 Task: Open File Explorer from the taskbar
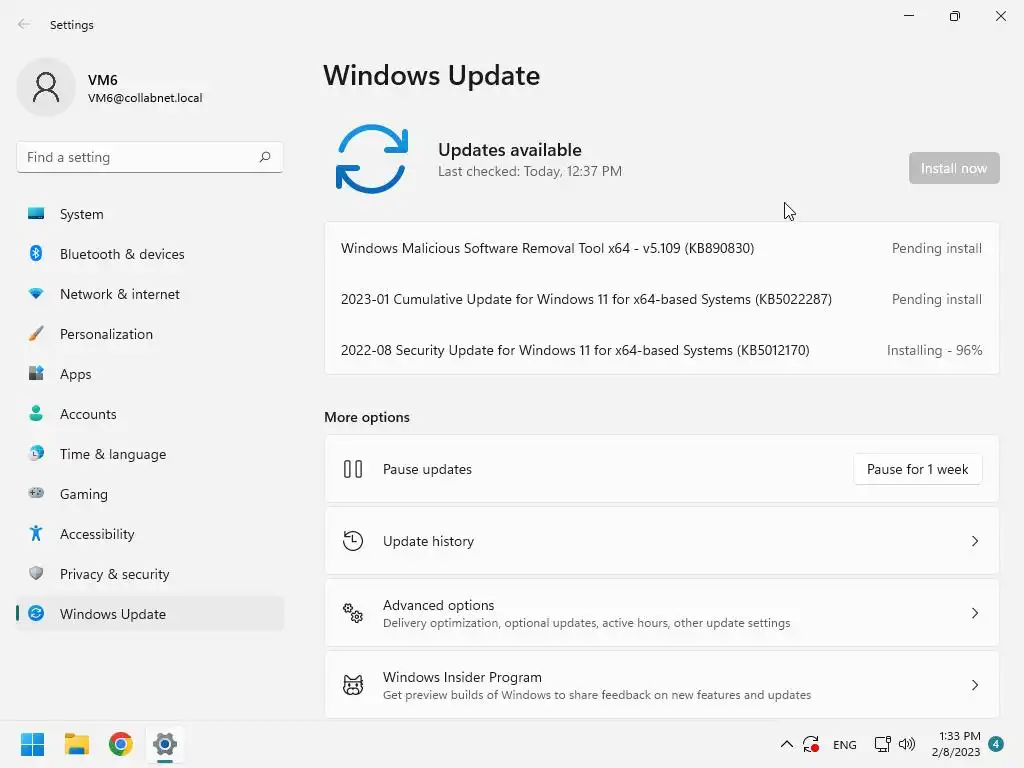76,744
